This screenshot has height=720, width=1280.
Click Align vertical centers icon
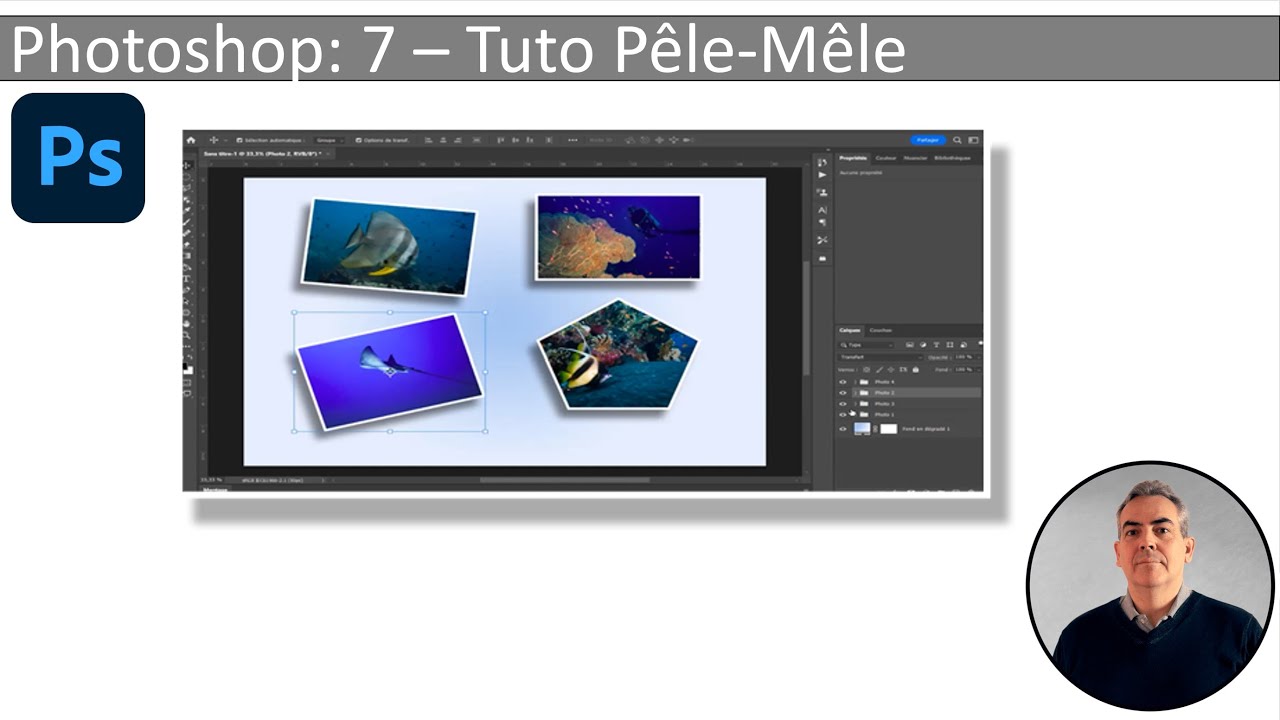coord(515,140)
